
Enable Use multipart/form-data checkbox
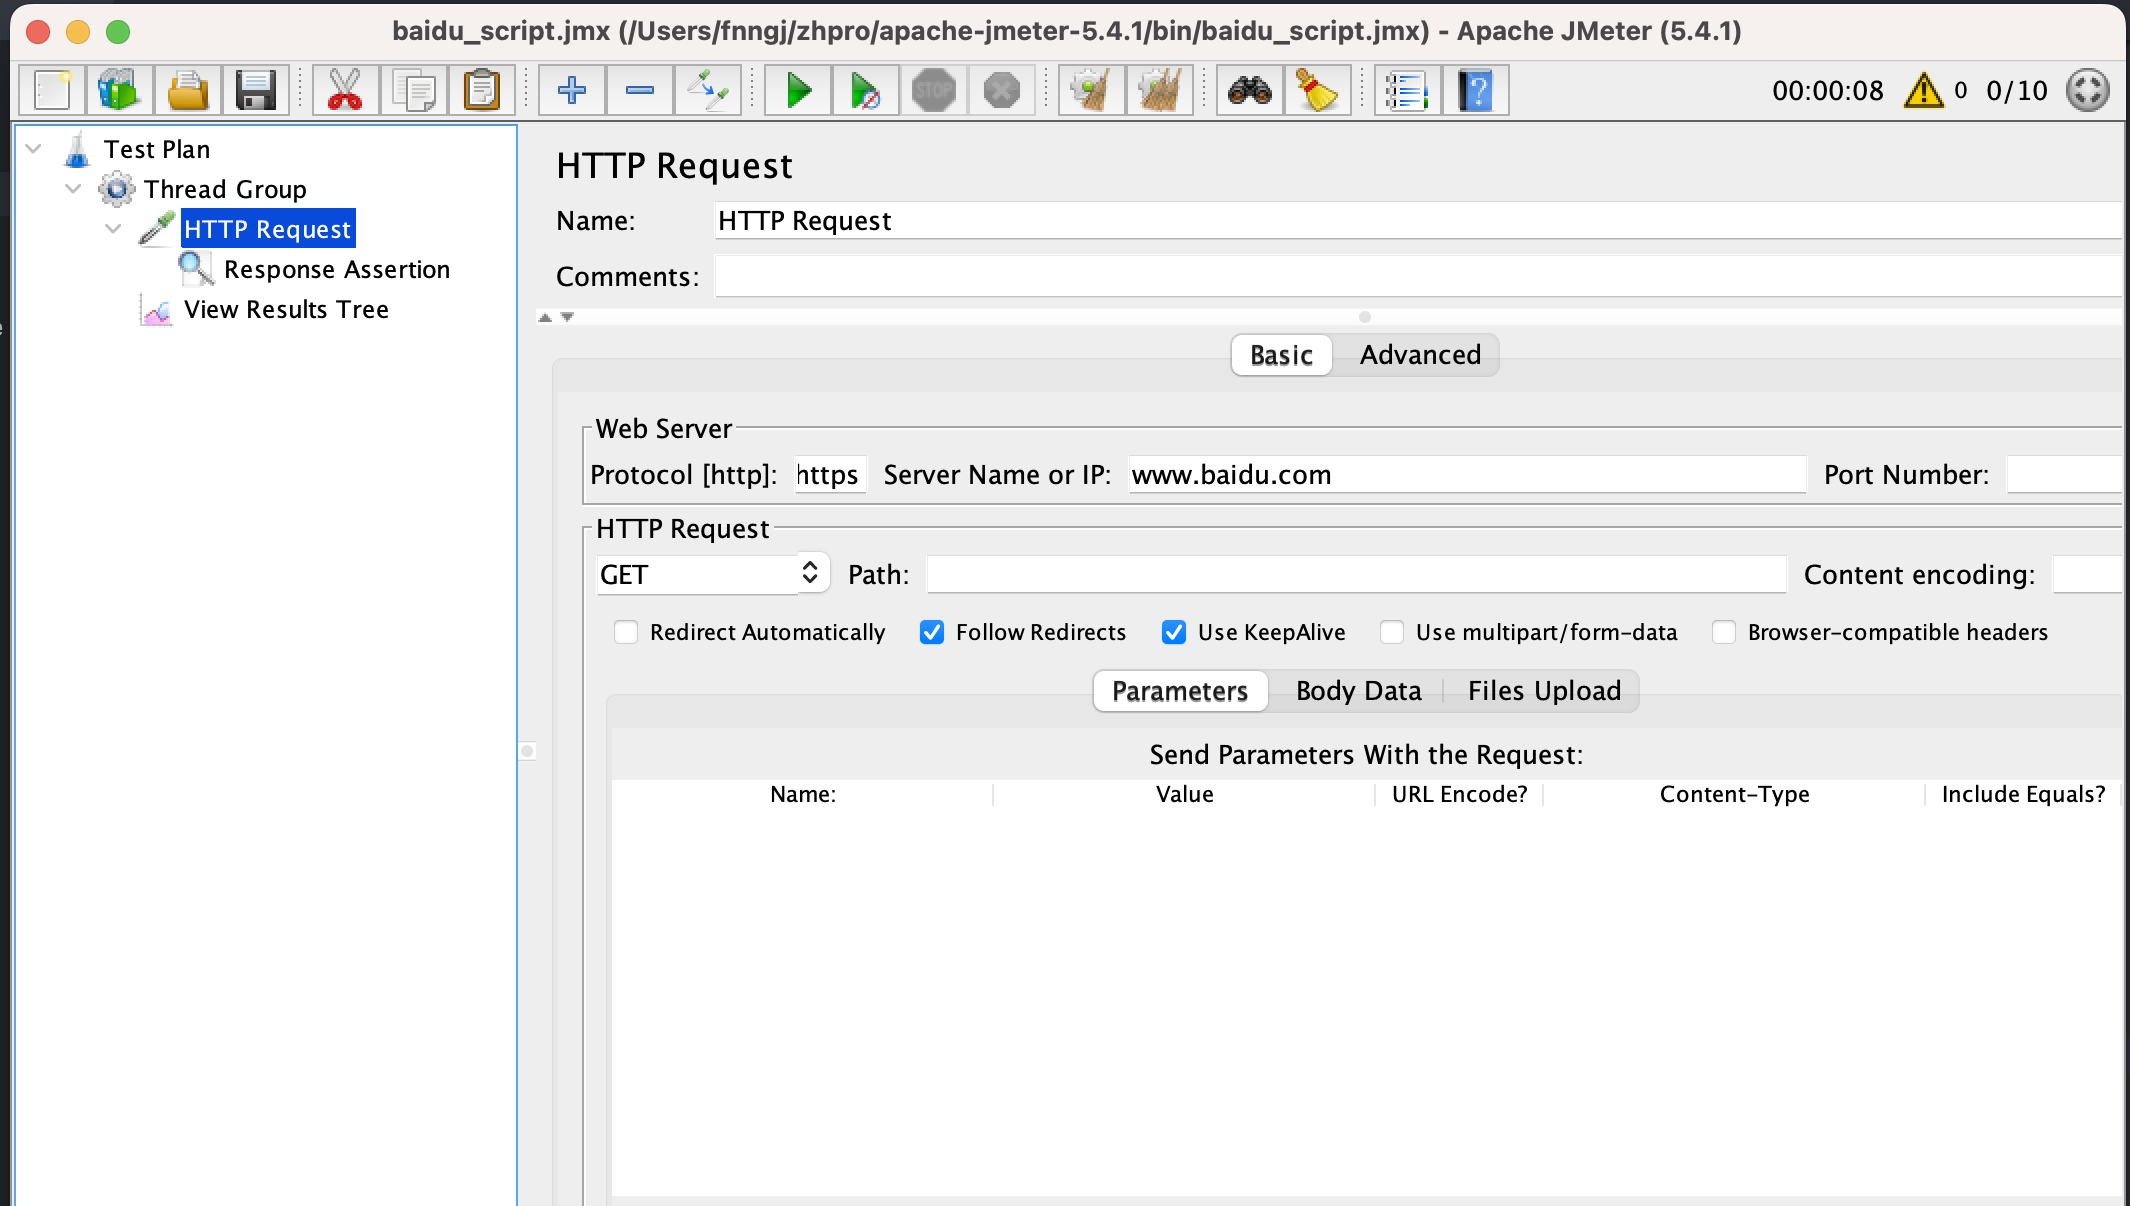tap(1392, 632)
